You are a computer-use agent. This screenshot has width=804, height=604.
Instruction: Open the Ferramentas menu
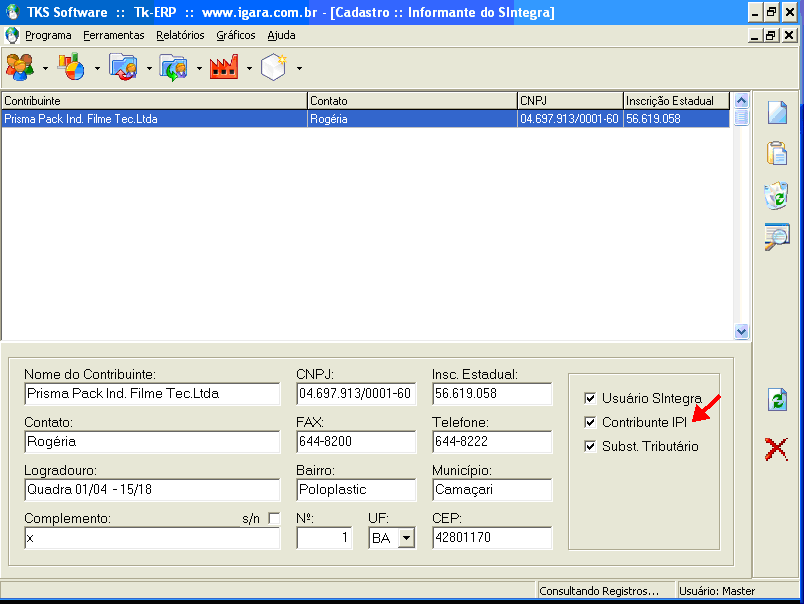tap(113, 35)
